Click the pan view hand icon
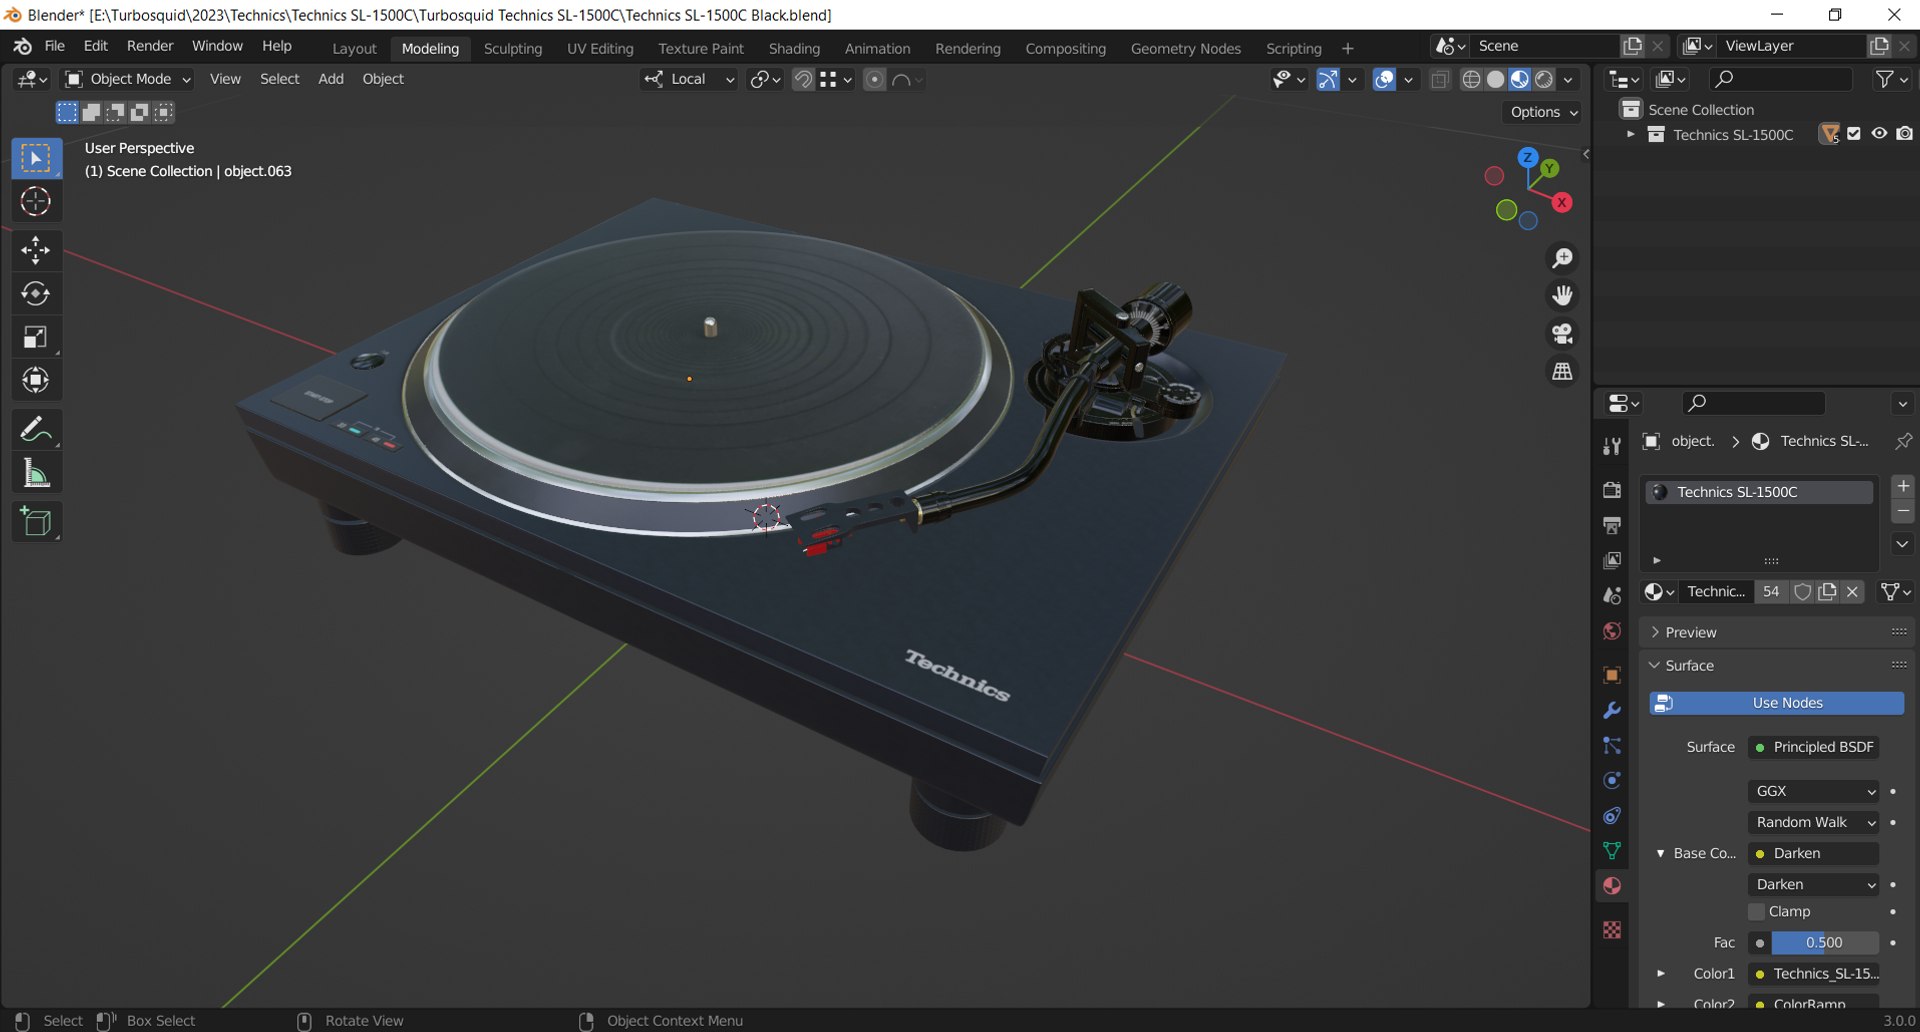Viewport: 1920px width, 1032px height. point(1562,295)
